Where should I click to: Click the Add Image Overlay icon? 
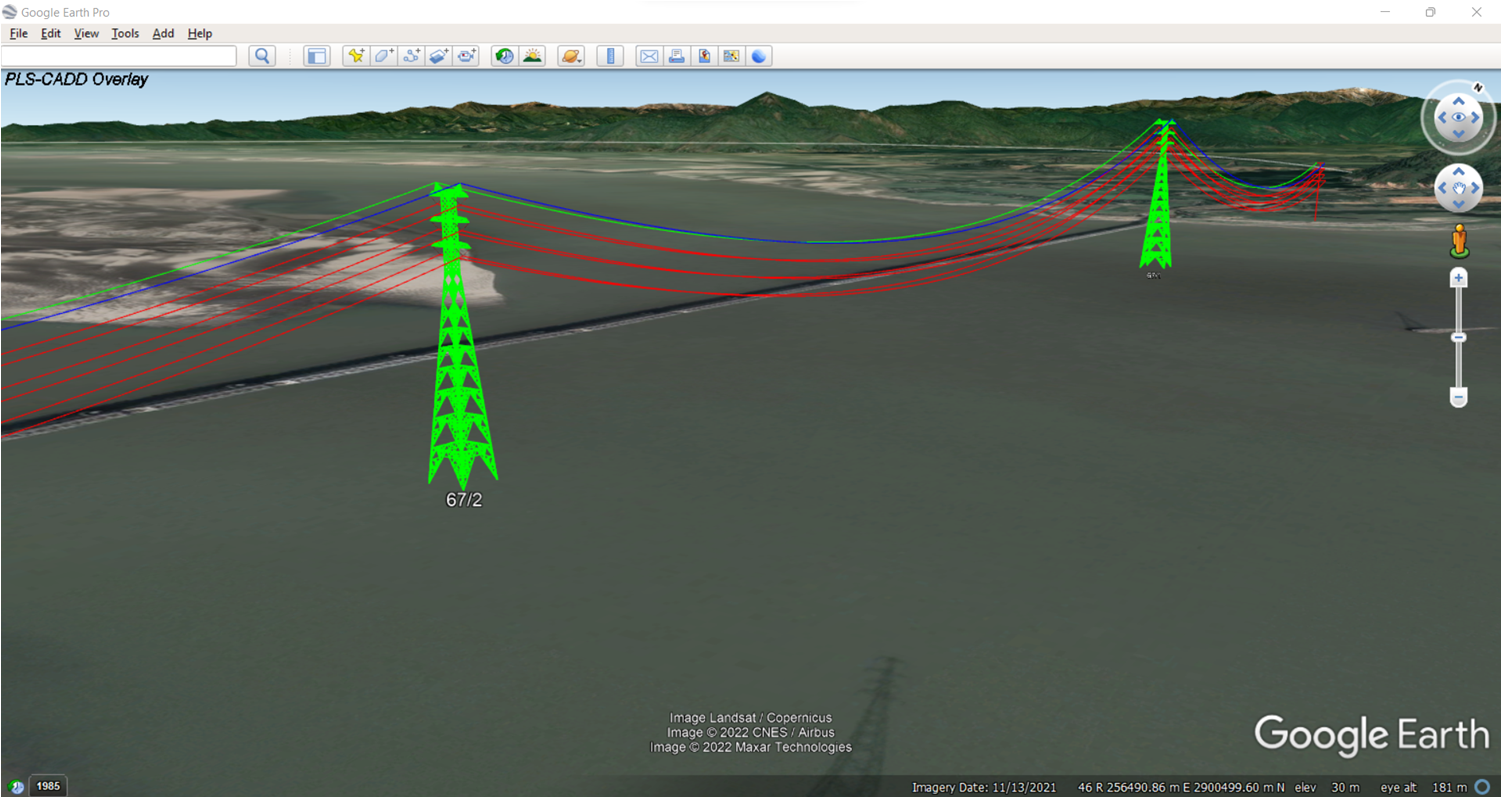pyautogui.click(x=439, y=56)
